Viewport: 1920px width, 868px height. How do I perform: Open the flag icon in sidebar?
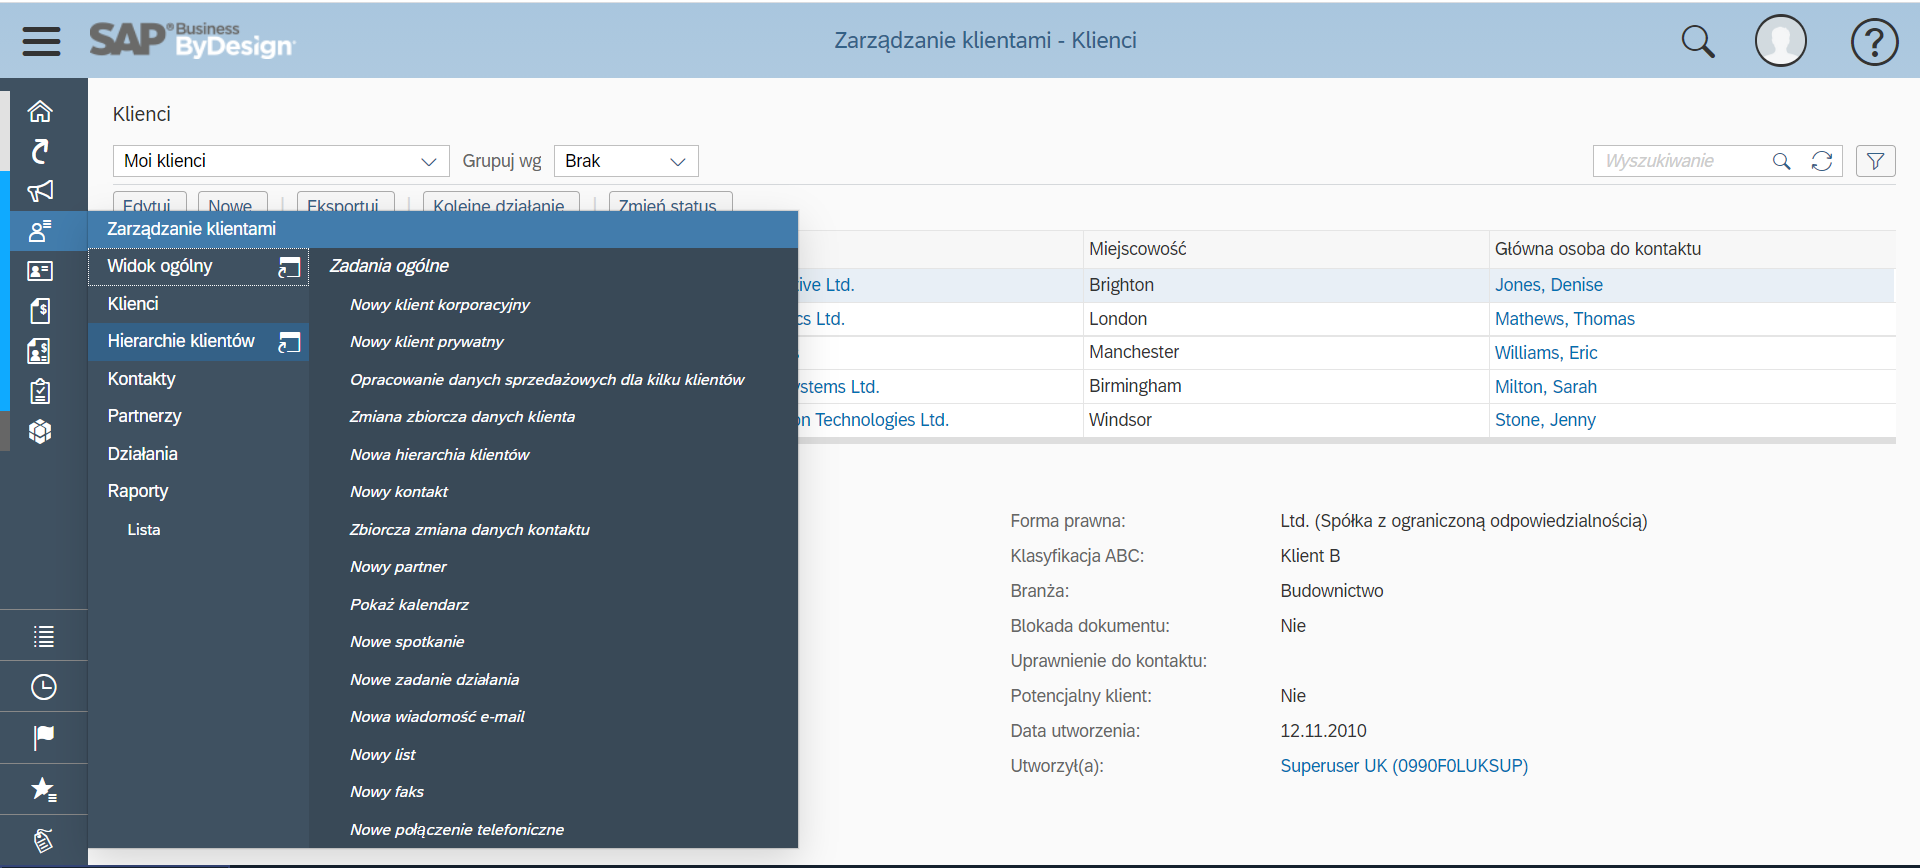(43, 738)
